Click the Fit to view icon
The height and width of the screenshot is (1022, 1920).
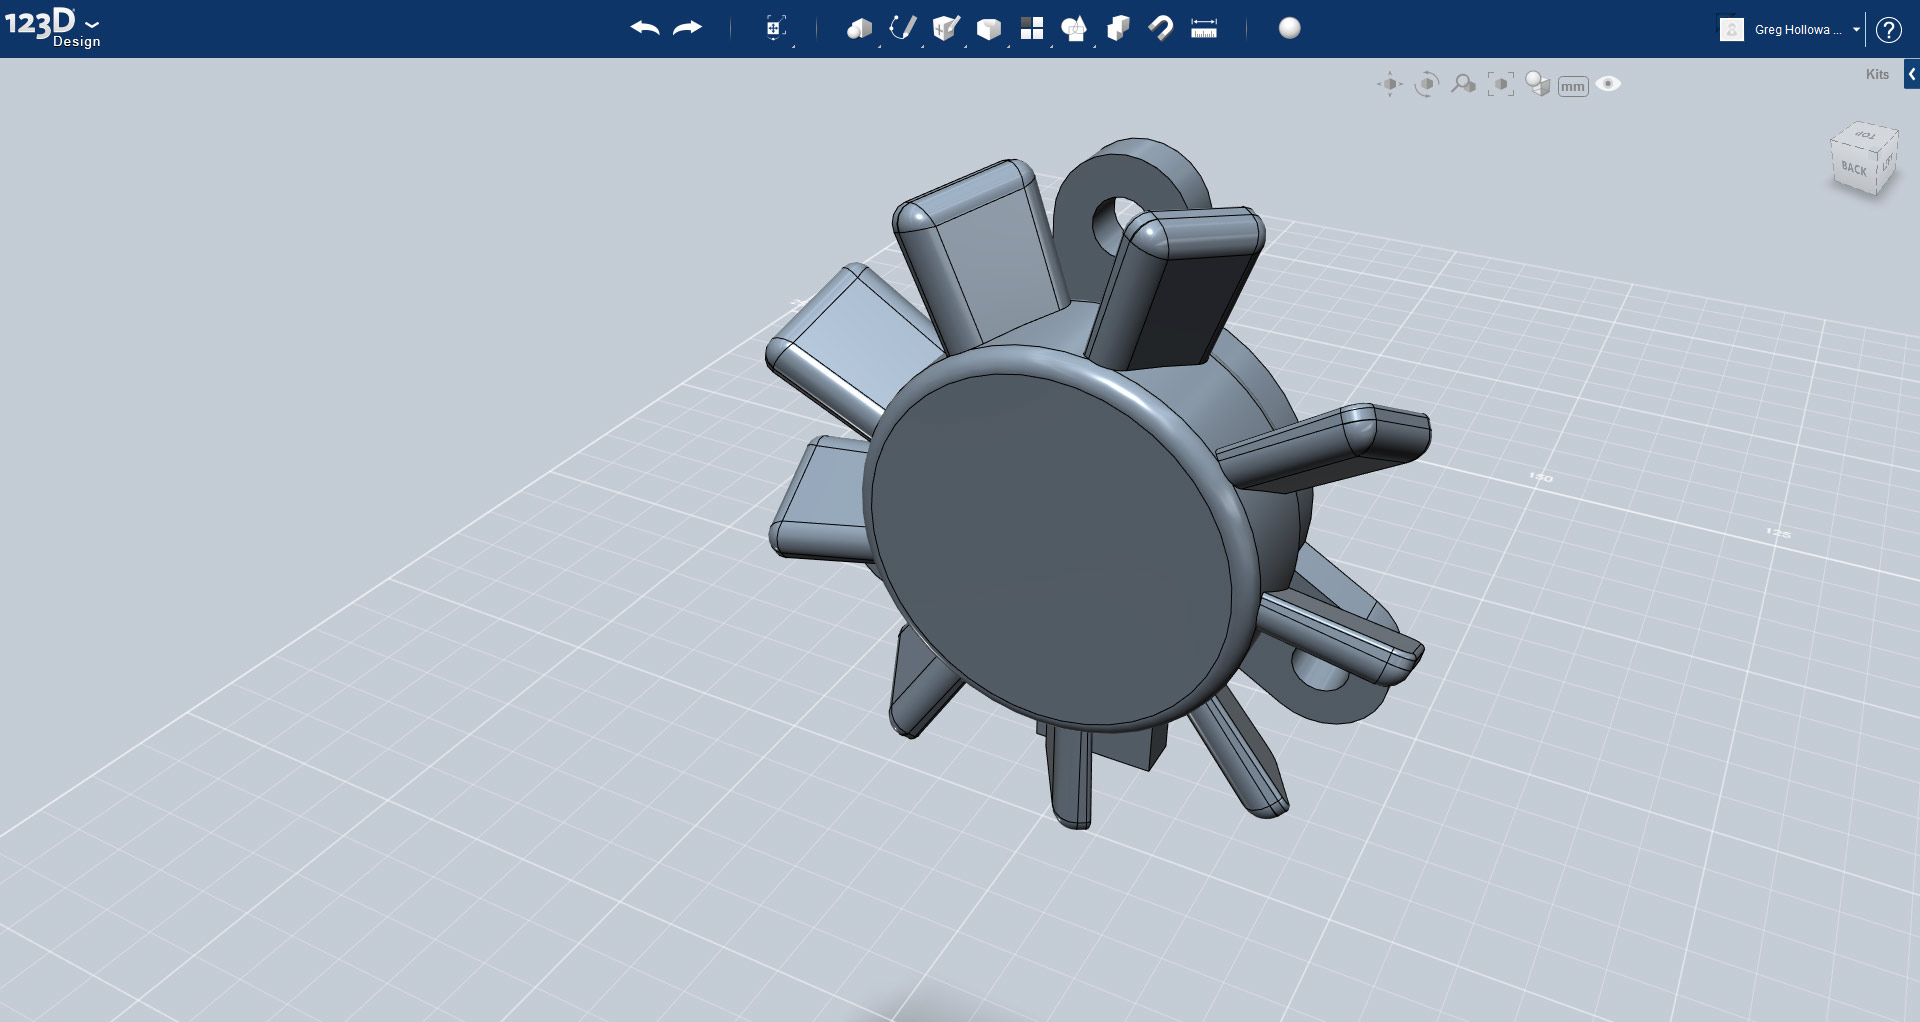click(1501, 85)
